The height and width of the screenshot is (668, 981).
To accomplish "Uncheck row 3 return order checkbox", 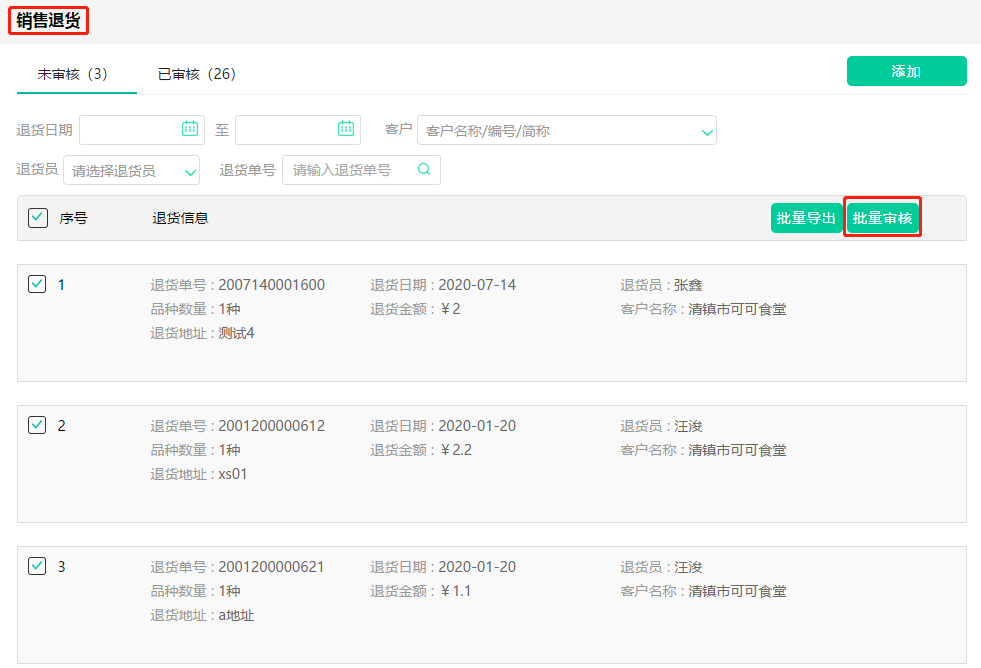I will (x=37, y=566).
